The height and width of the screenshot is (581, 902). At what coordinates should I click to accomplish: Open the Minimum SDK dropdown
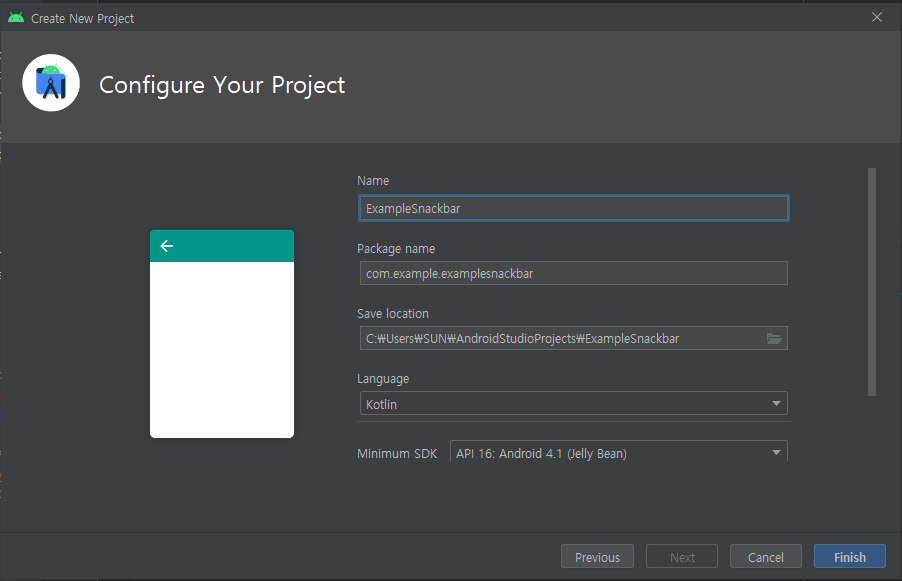[618, 452]
